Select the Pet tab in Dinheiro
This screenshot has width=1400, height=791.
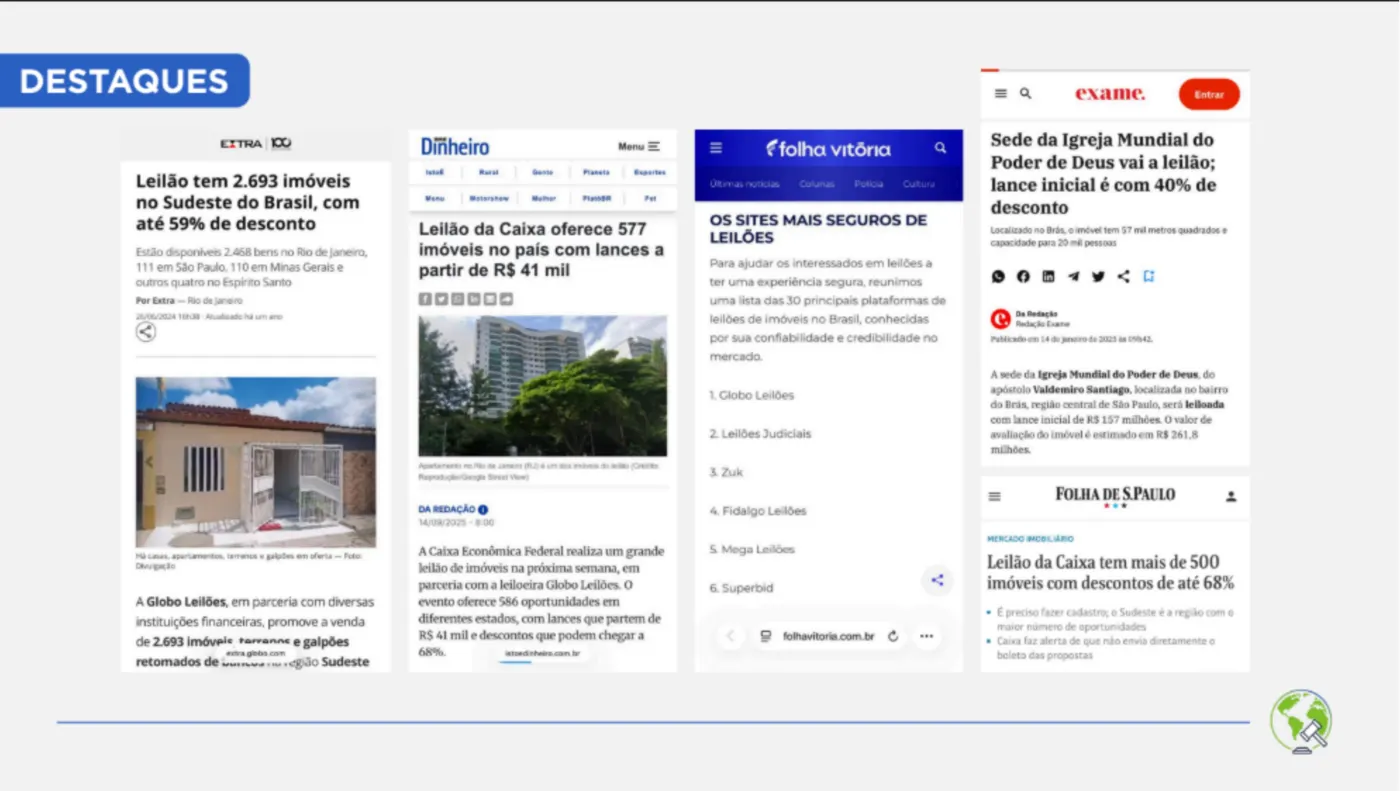coord(649,198)
